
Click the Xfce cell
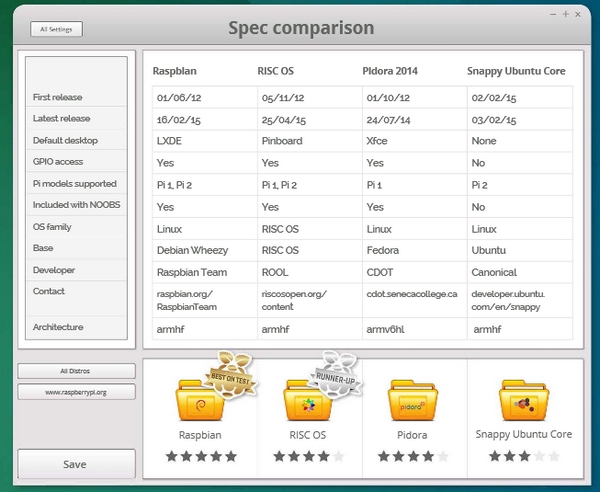point(415,141)
